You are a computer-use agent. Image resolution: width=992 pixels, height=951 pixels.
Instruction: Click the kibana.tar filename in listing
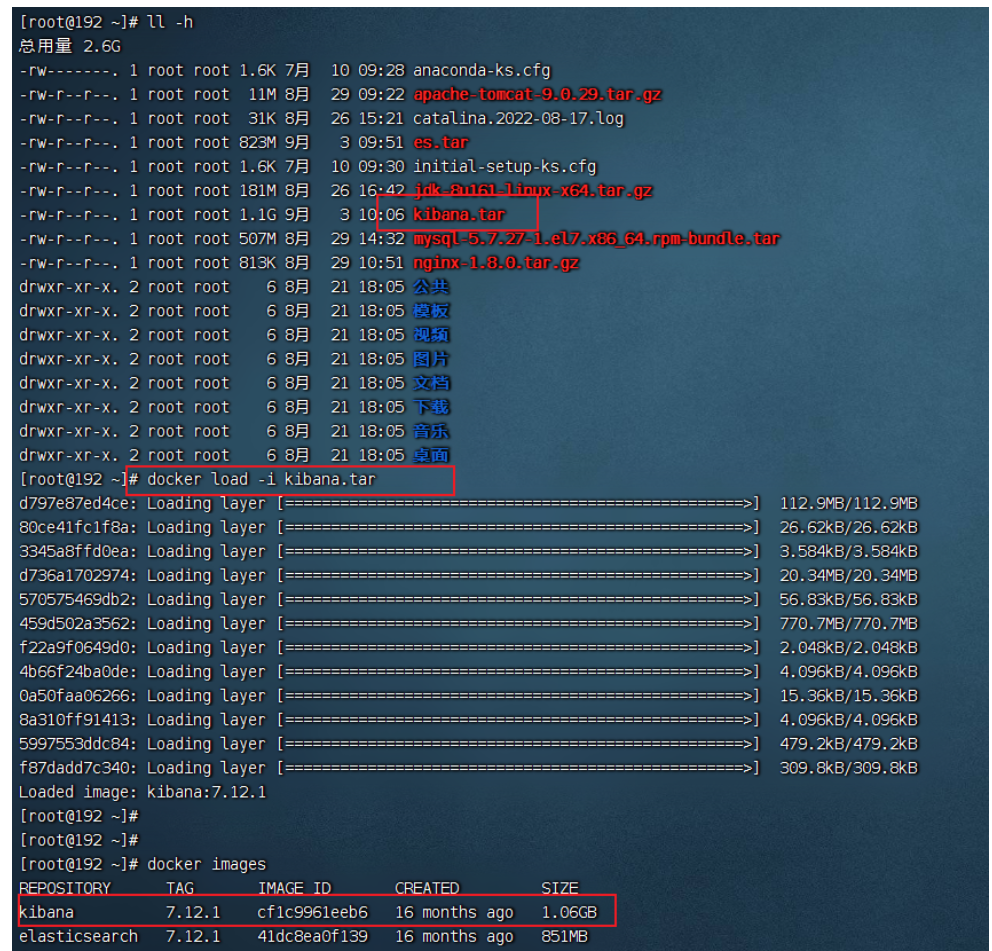coord(459,214)
